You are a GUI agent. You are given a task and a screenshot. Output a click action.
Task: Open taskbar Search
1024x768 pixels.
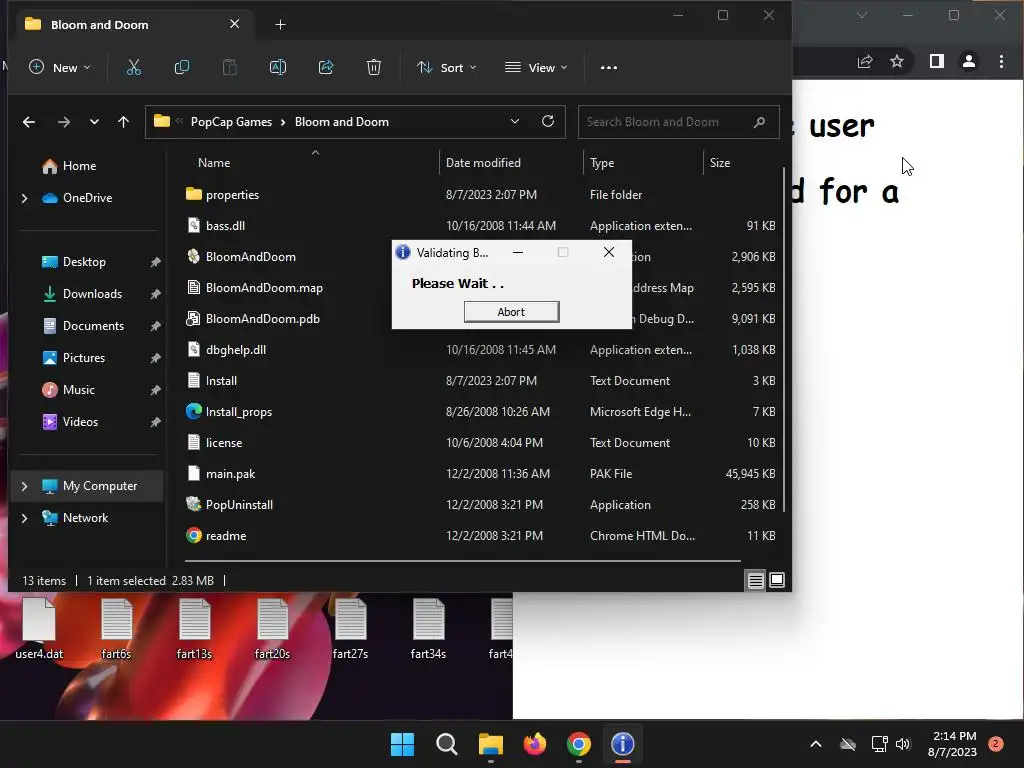447,744
